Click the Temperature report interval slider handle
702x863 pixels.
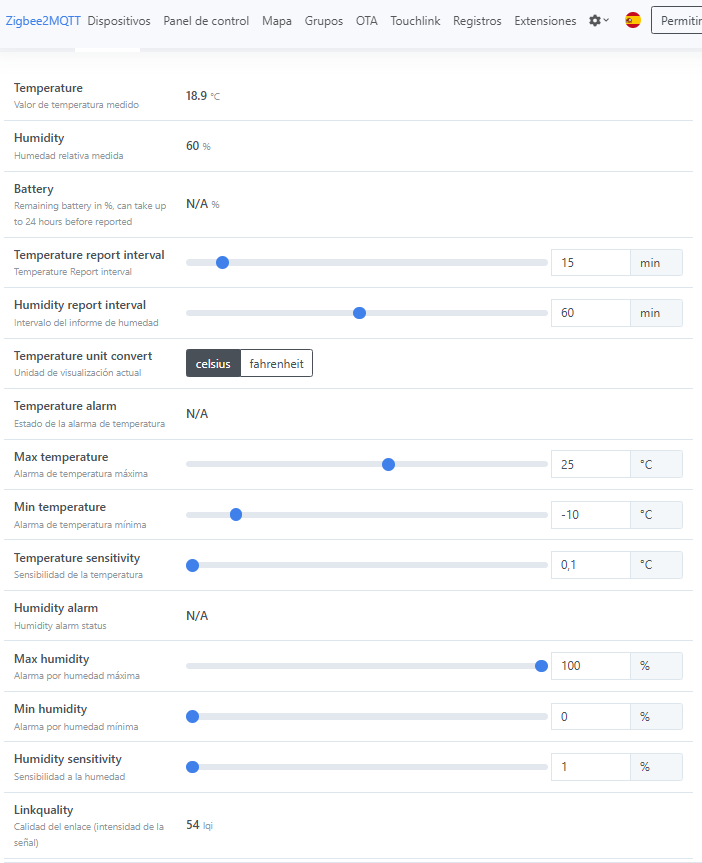(223, 262)
